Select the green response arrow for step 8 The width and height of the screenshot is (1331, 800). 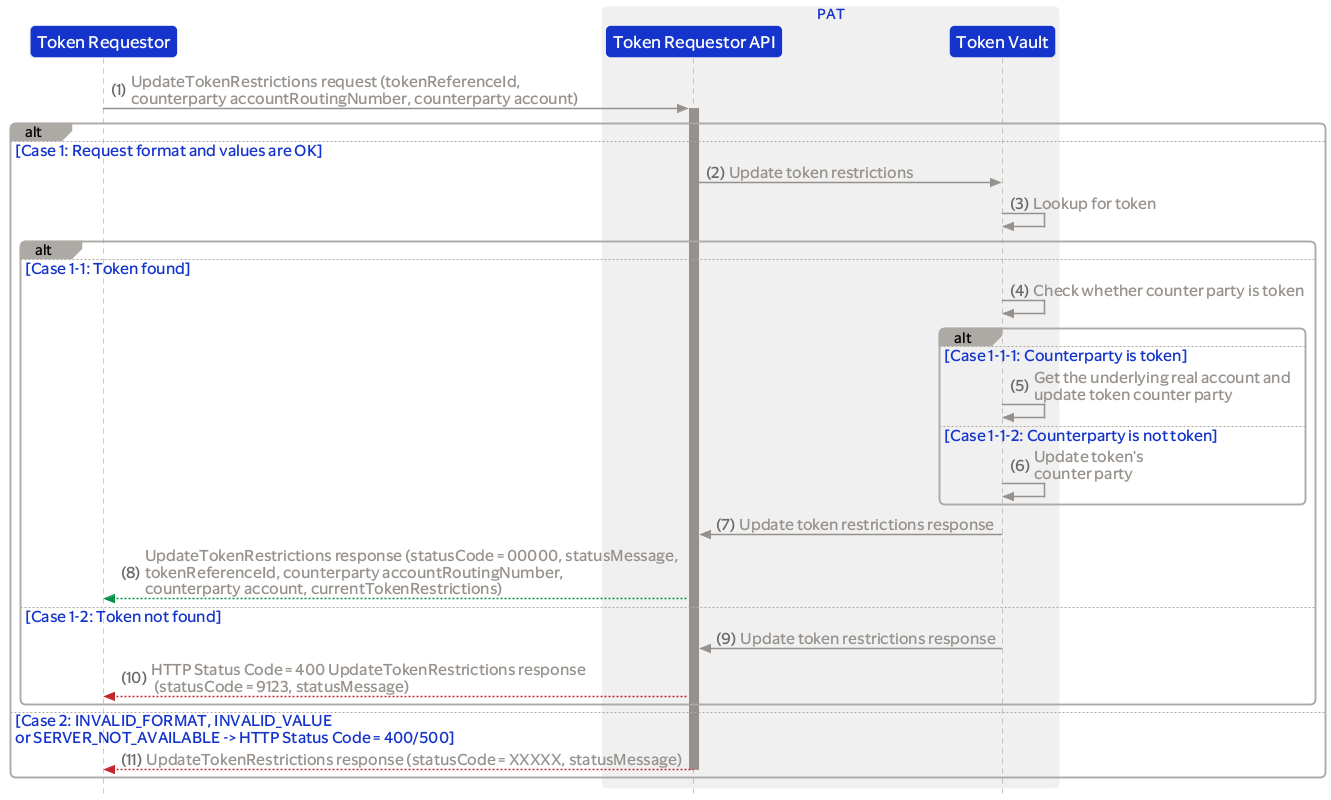pyautogui.click(x=400, y=598)
